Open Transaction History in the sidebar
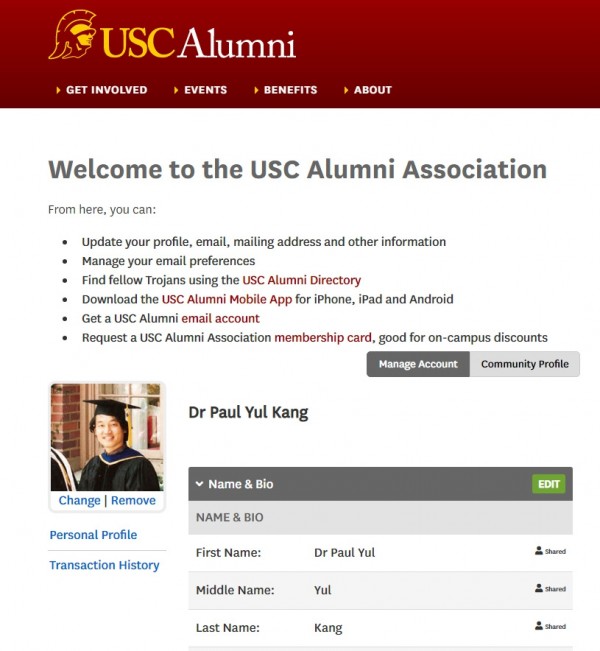Image resolution: width=600 pixels, height=651 pixels. pyautogui.click(x=104, y=565)
